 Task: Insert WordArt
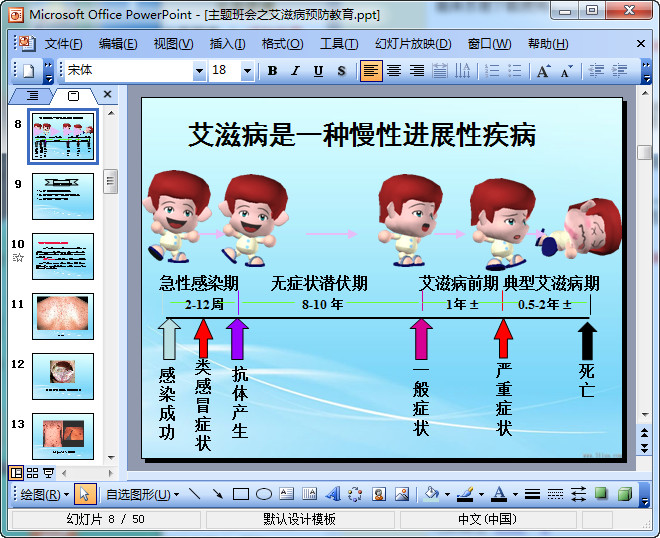point(333,494)
